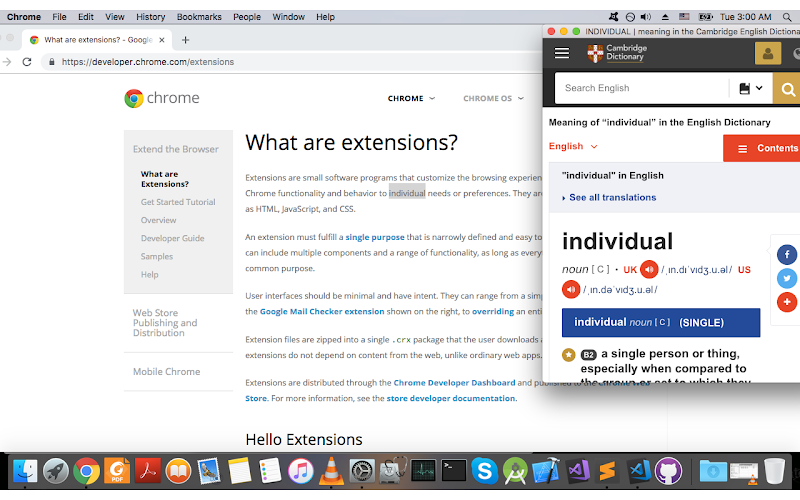800x500 pixels.
Task: Share the definition on Twitter
Action: (x=787, y=278)
